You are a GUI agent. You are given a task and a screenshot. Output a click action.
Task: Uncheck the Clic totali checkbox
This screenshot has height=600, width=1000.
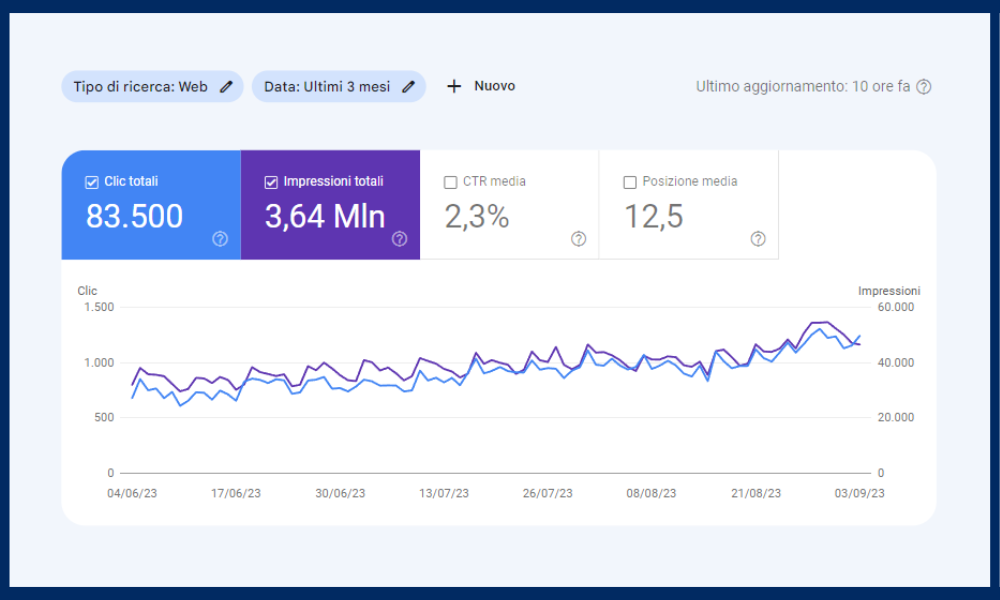point(92,182)
